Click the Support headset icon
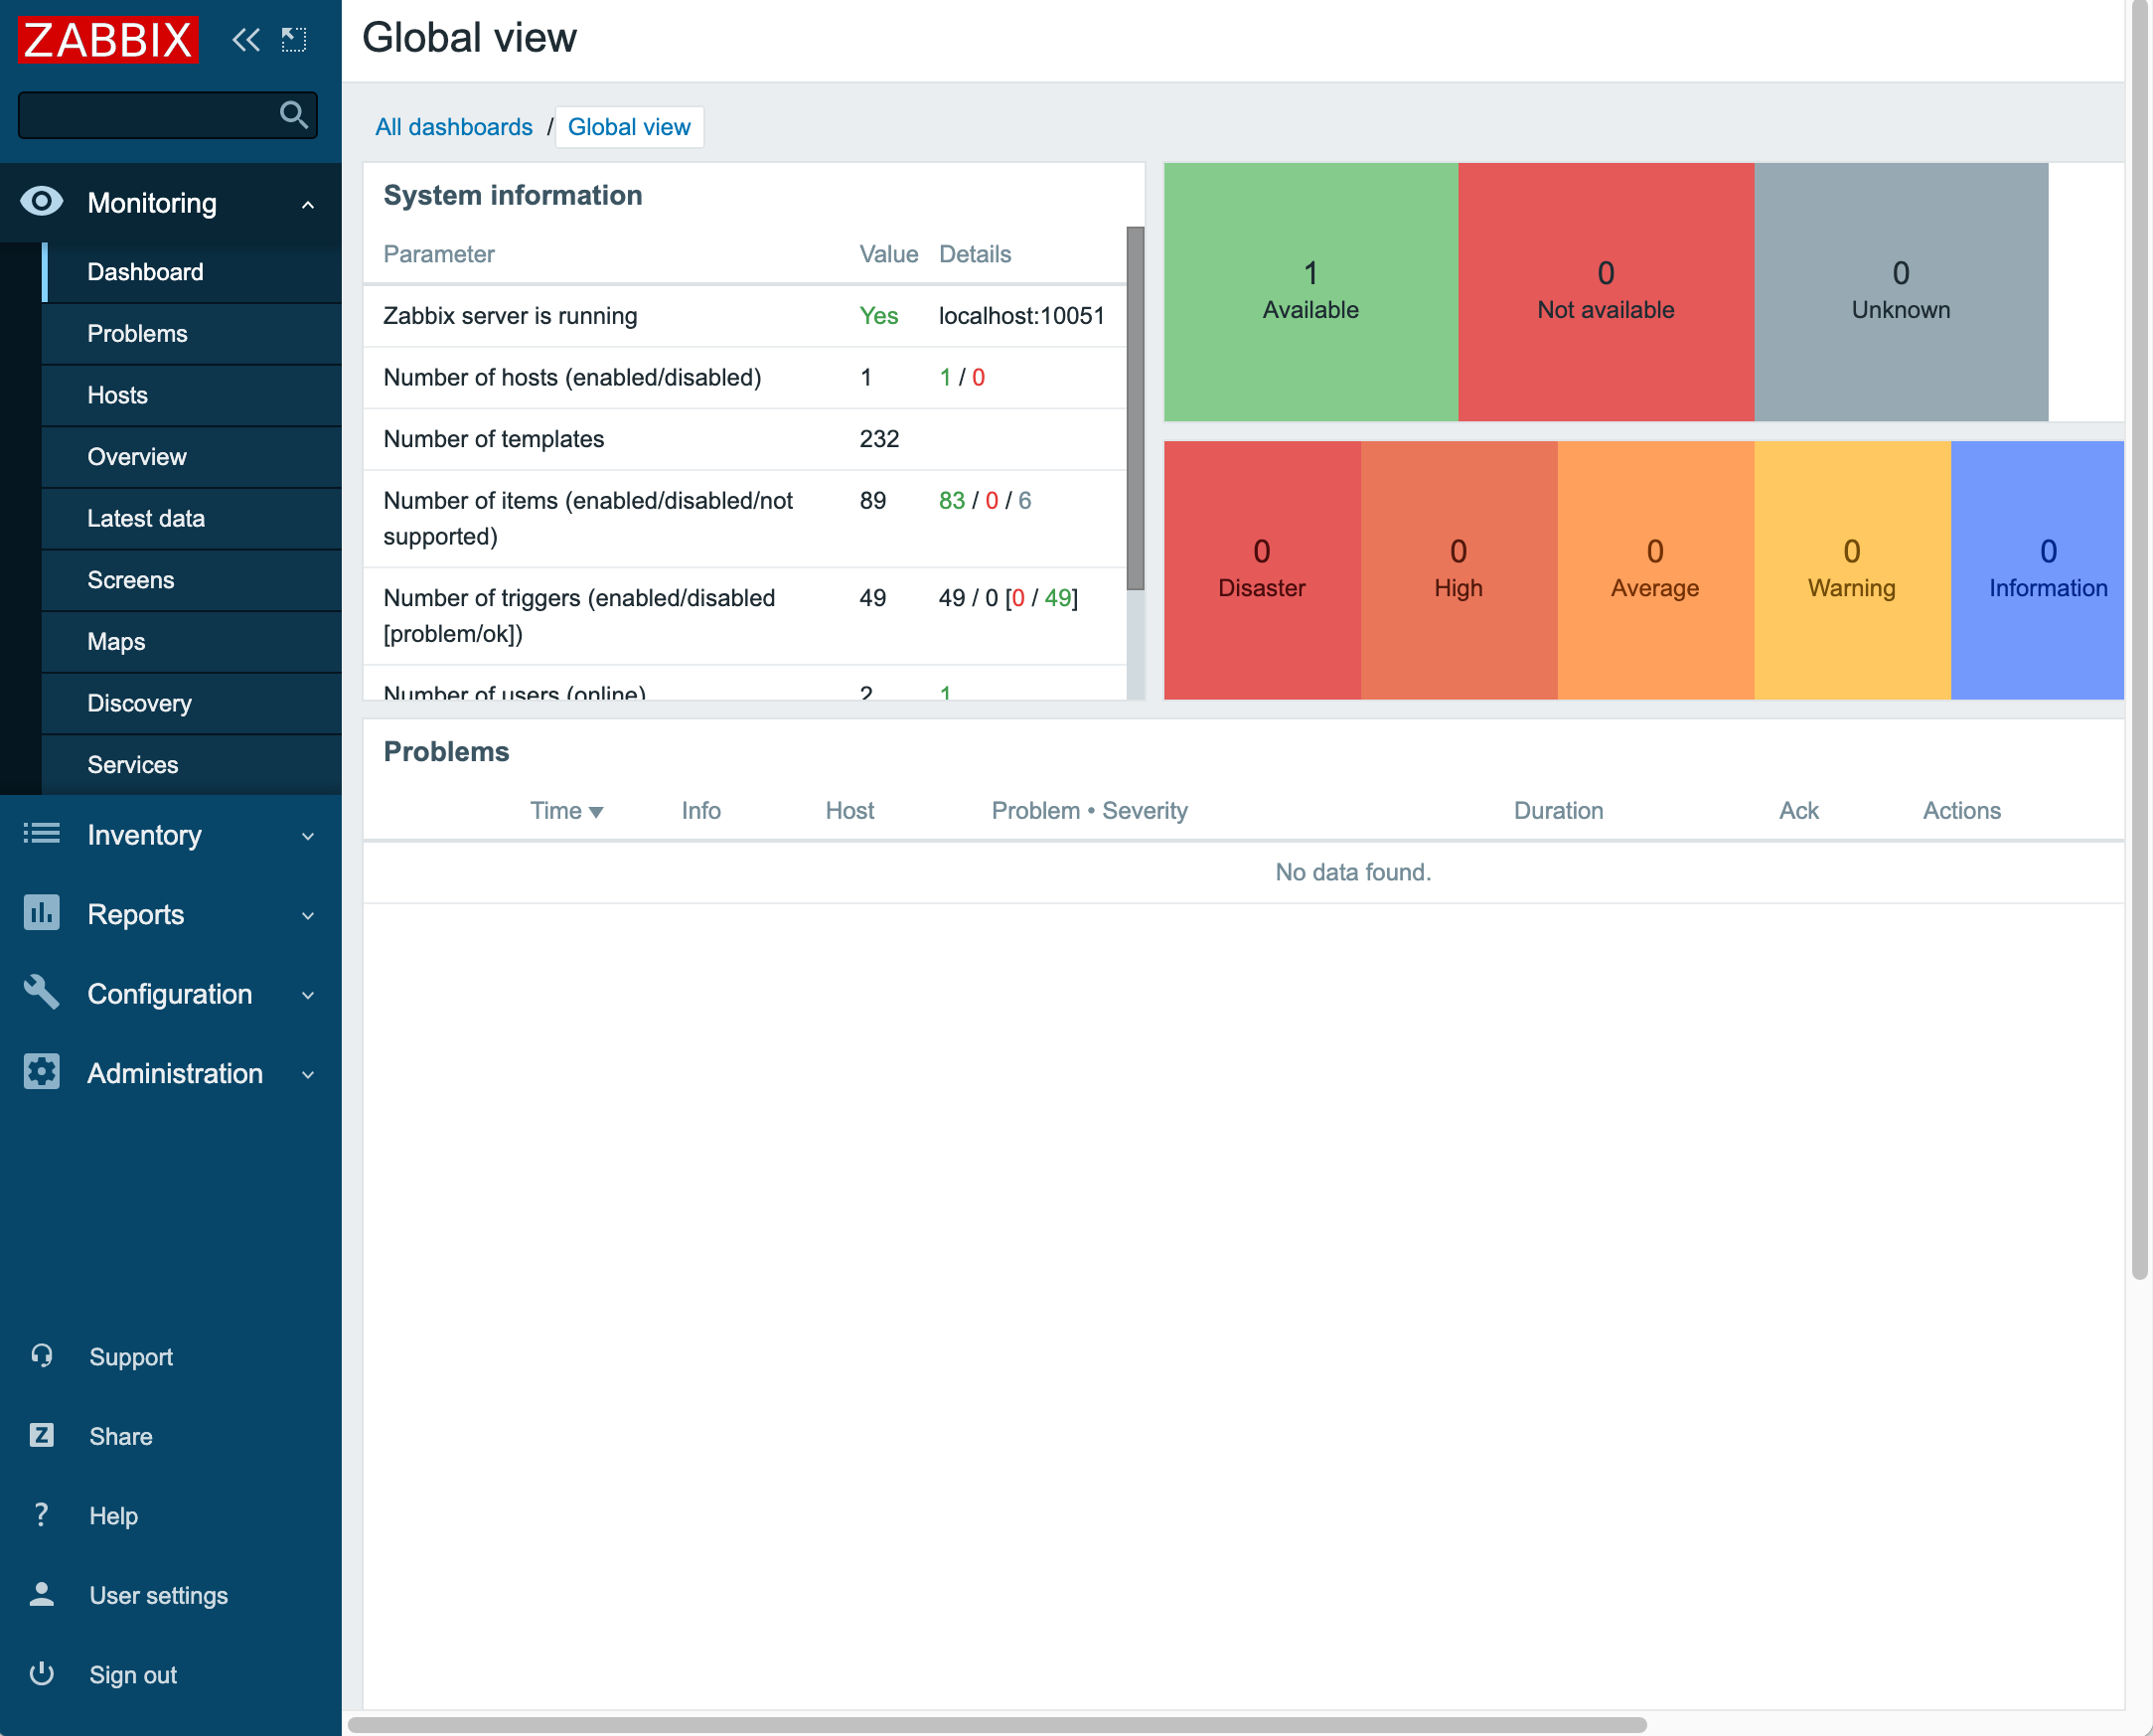Image resolution: width=2153 pixels, height=1736 pixels. click(x=42, y=1356)
